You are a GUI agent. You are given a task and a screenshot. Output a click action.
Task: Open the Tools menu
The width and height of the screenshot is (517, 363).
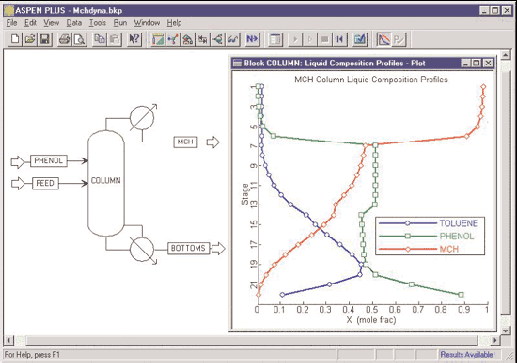point(97,23)
